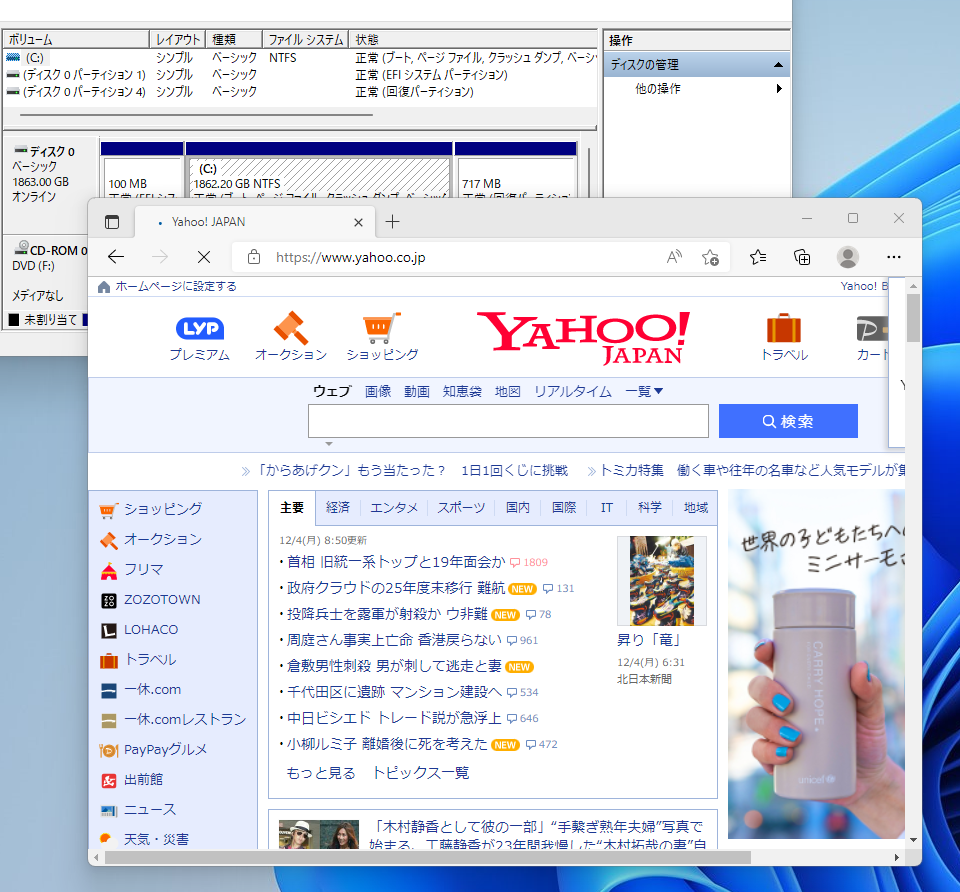This screenshot has height=892, width=960.
Task: Collapse ディスクの管理 in Disk Management actions pane
Action: tap(778, 65)
